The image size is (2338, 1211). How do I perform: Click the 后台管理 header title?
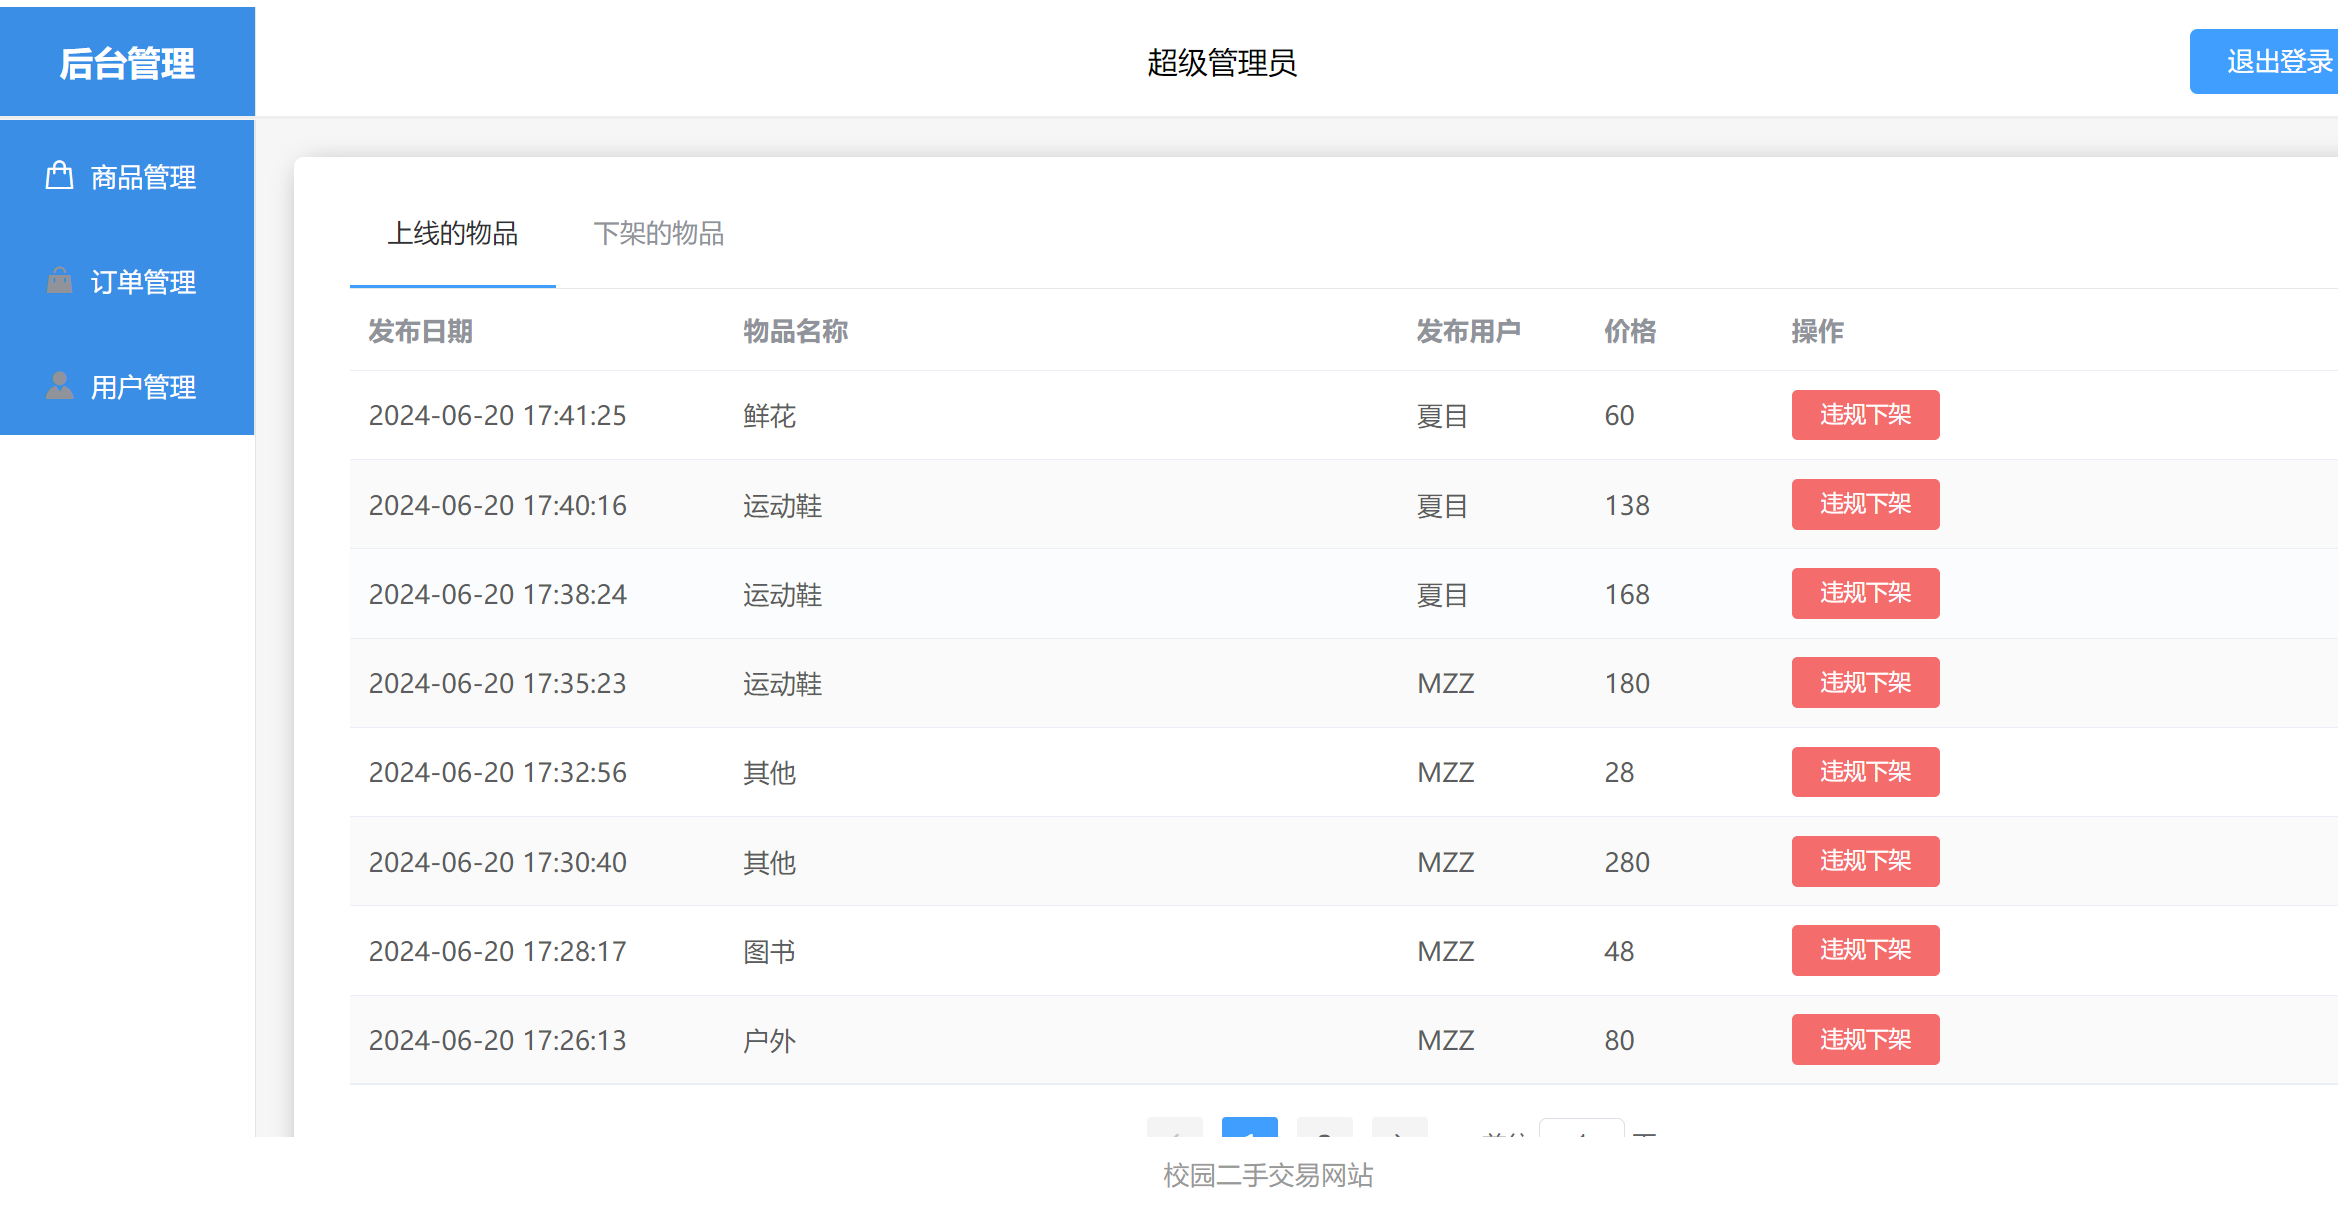point(127,62)
